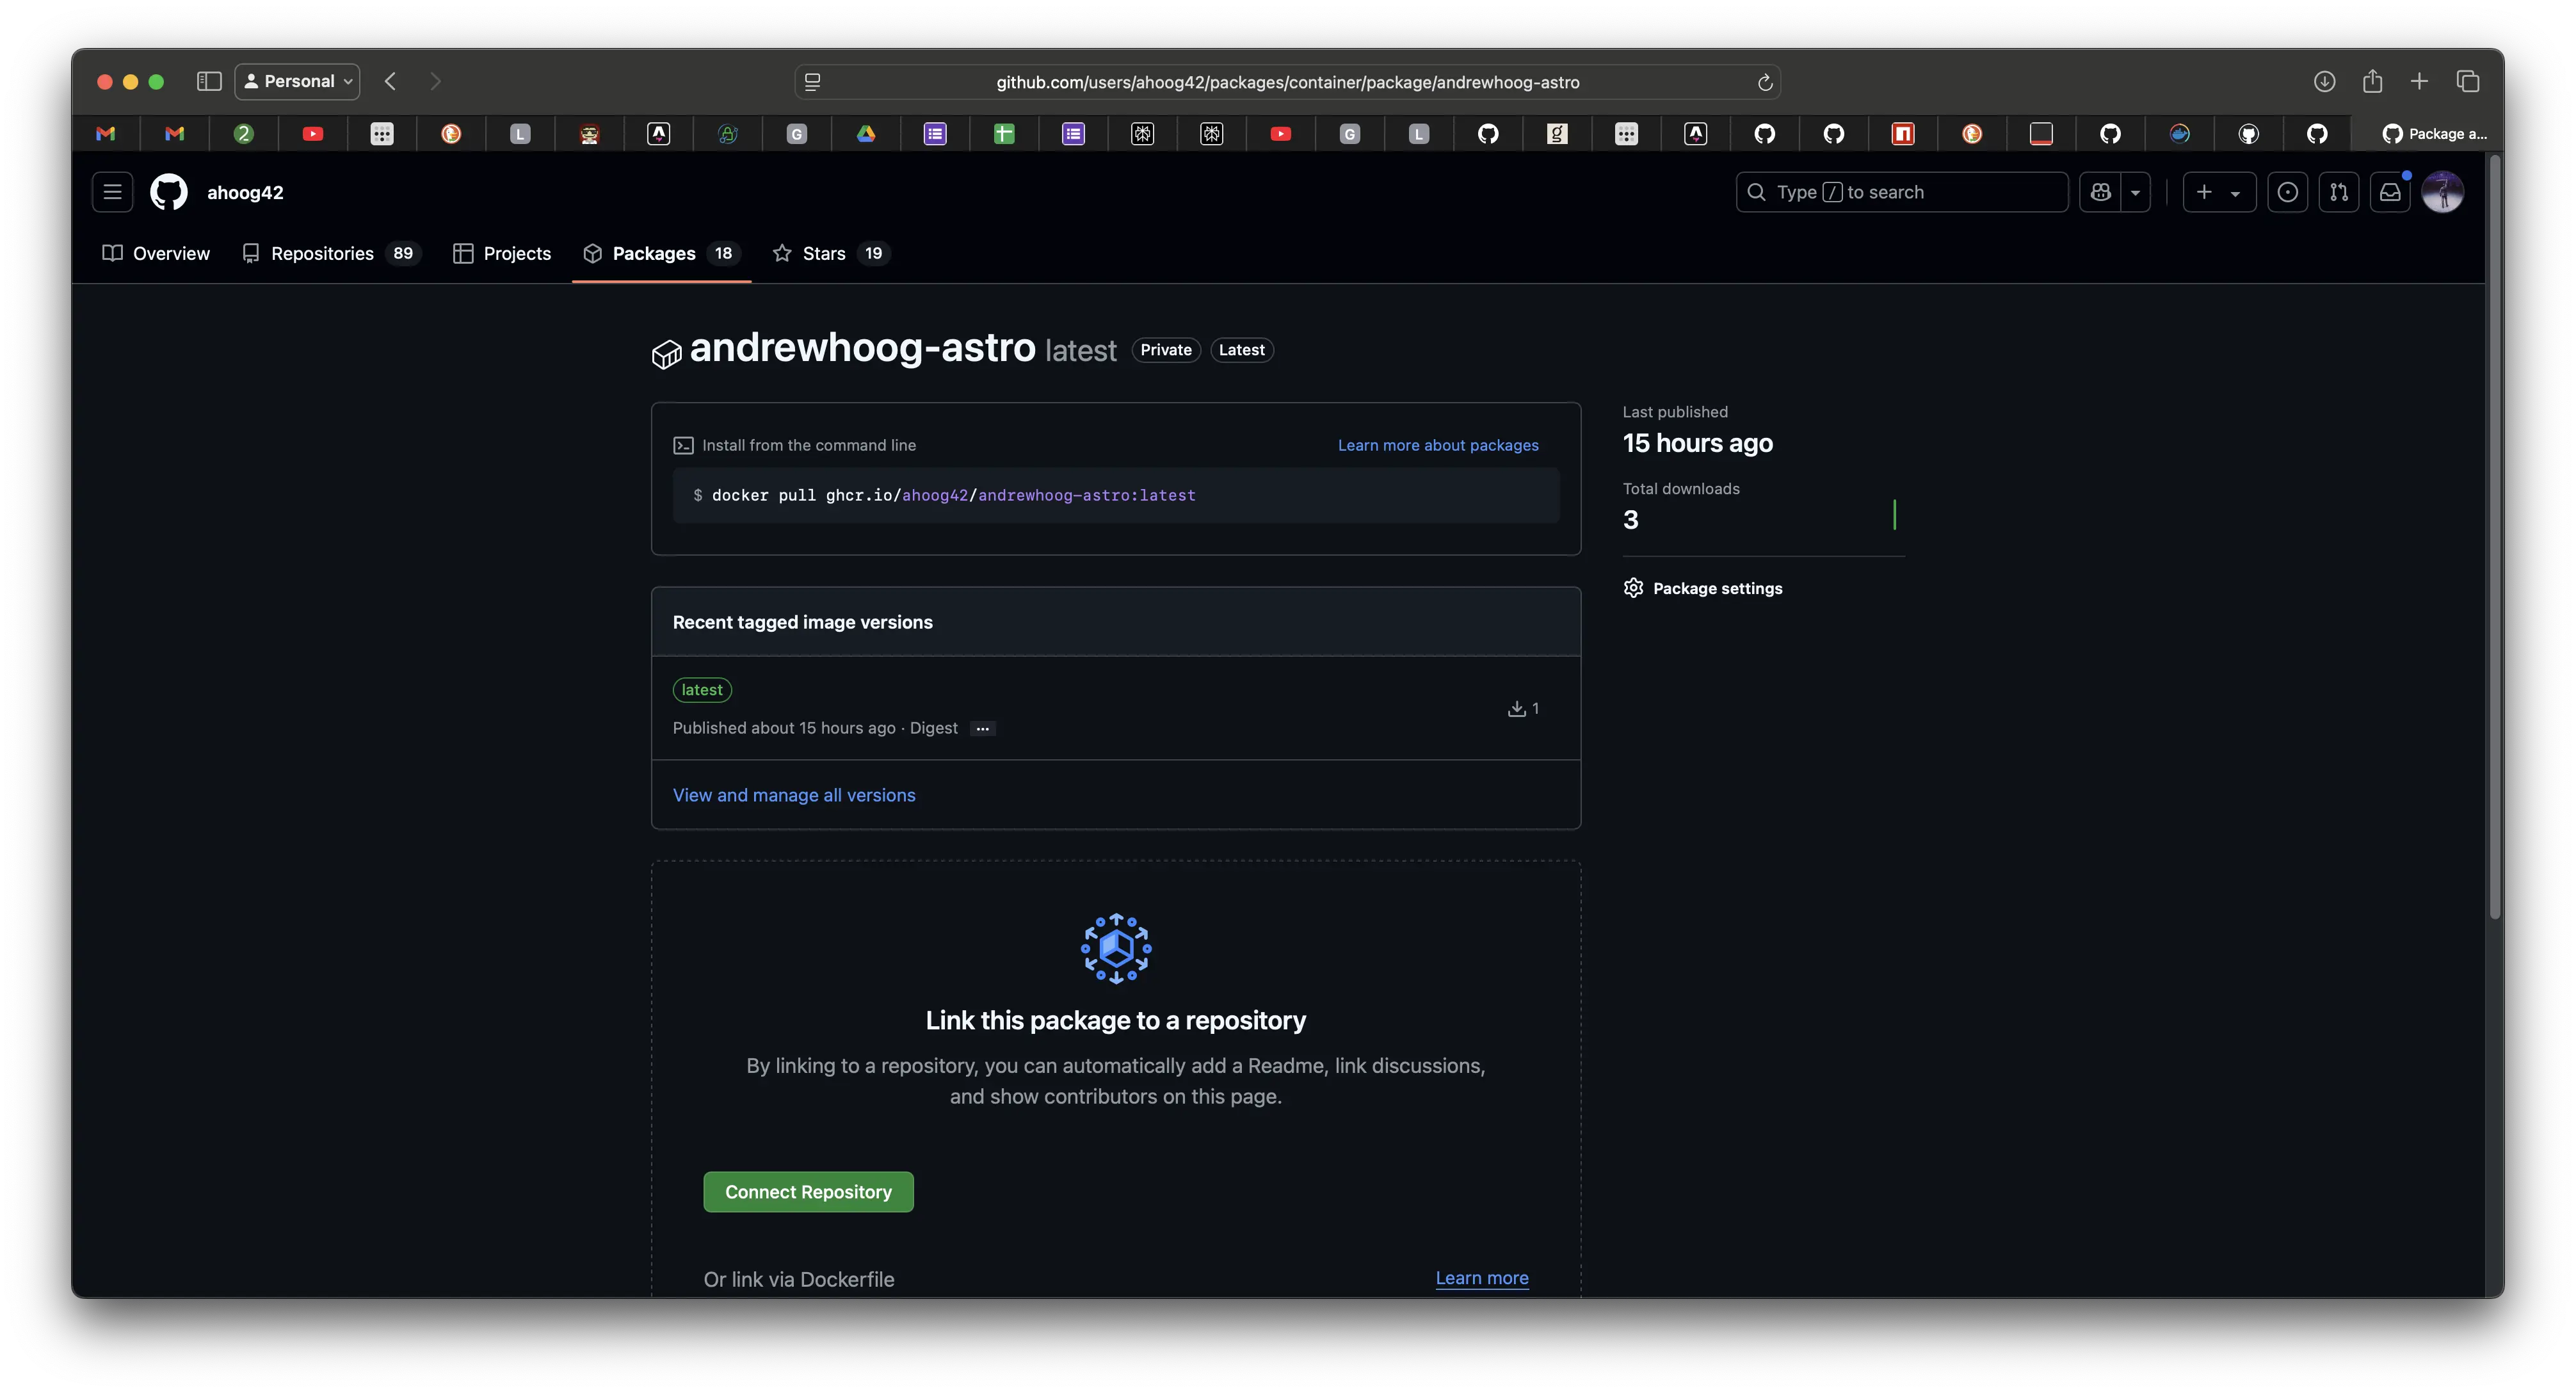Open your GitHub notifications inbox
Screen dimensions: 2576x1393
click(x=2391, y=191)
